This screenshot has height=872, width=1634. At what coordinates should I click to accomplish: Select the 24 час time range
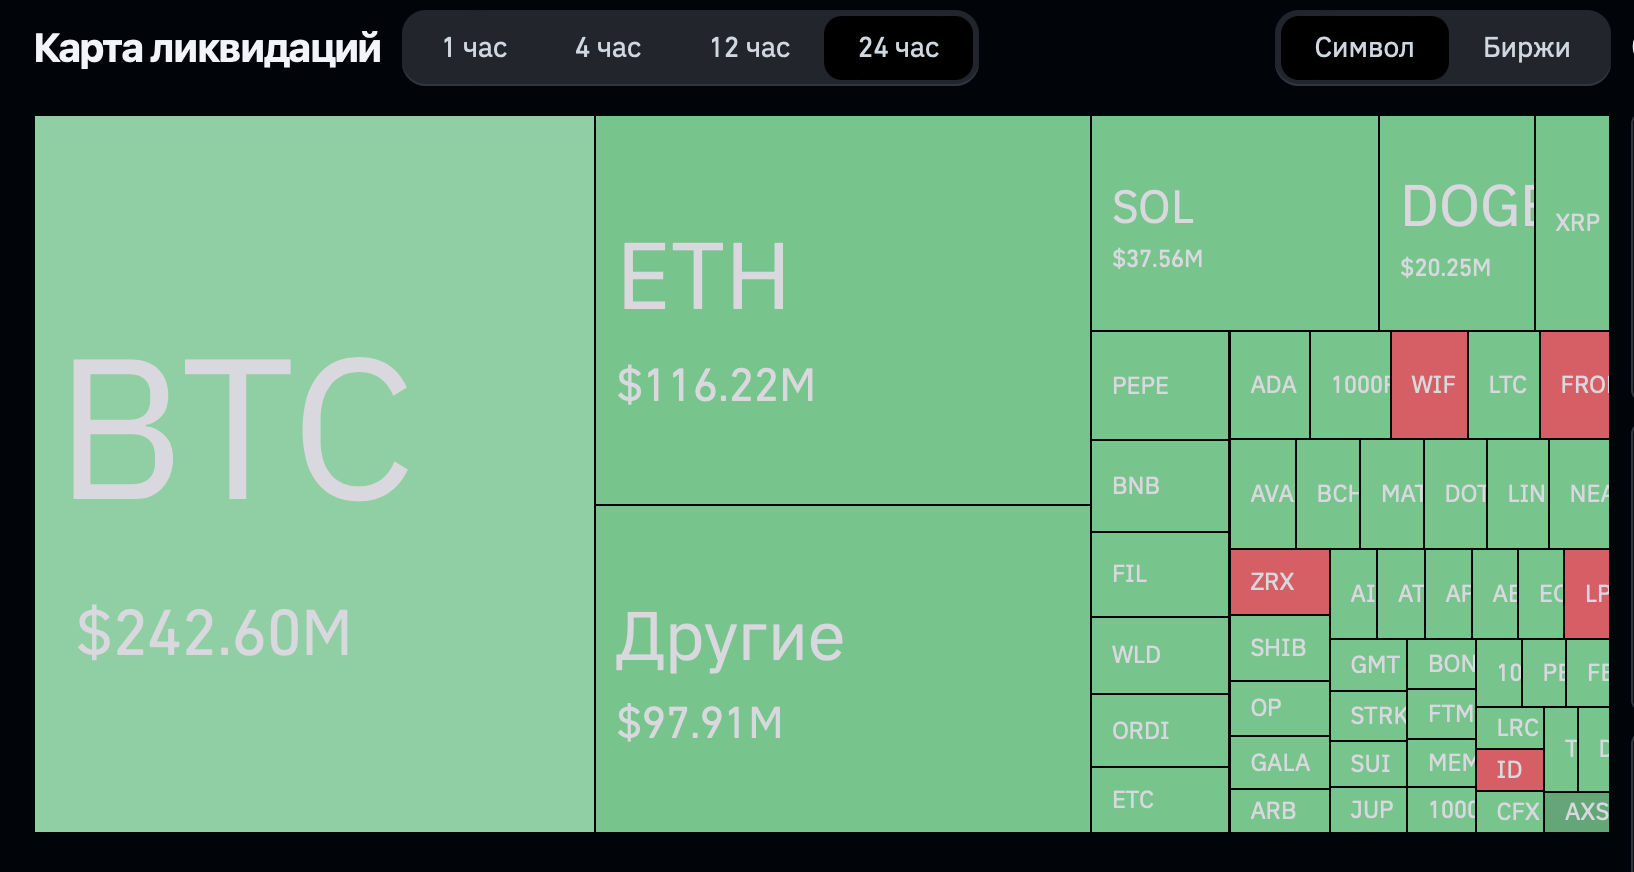pyautogui.click(x=898, y=48)
